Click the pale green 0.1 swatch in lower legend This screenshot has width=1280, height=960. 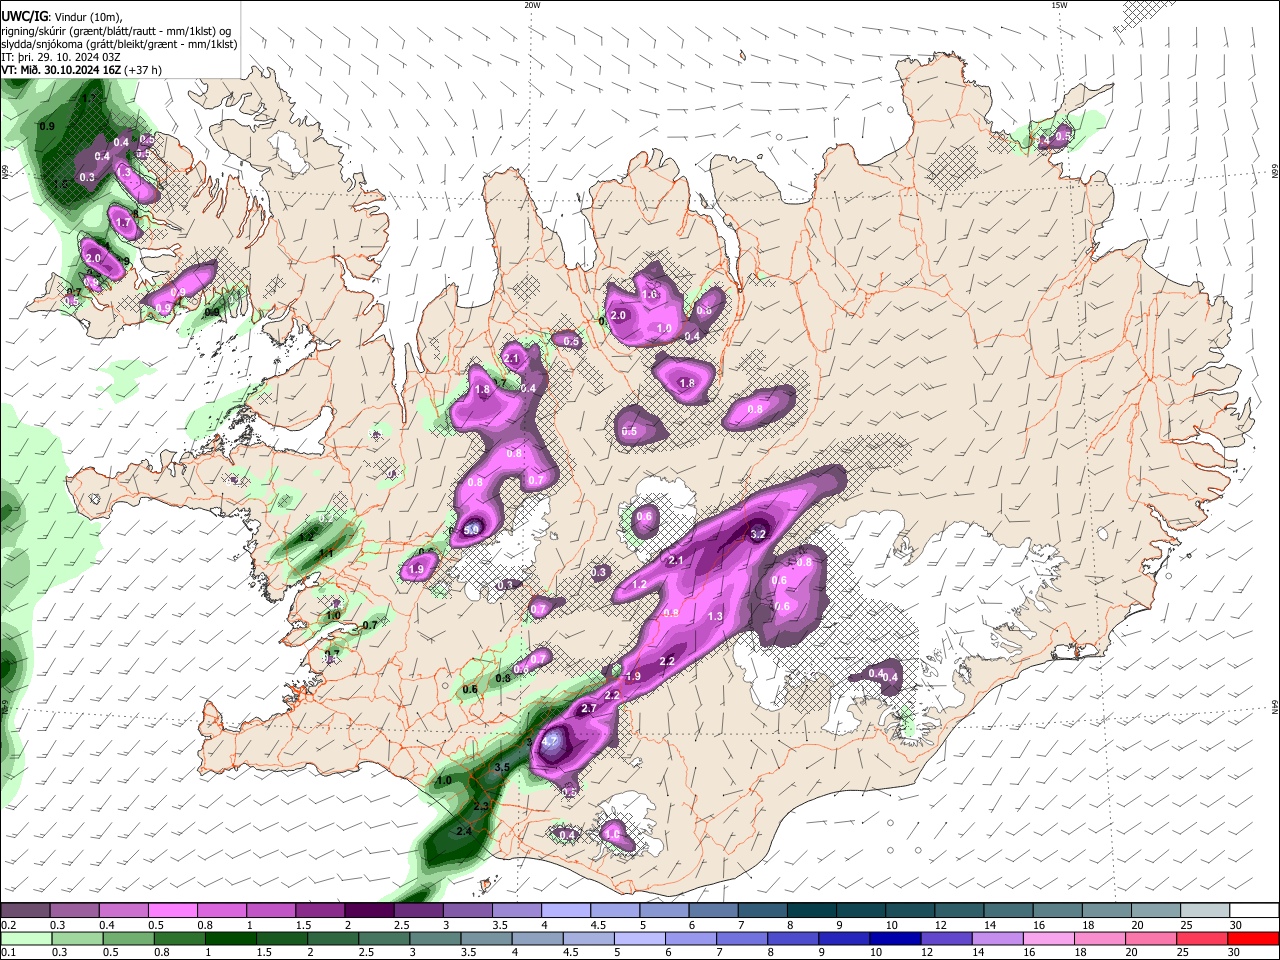(x=25, y=939)
